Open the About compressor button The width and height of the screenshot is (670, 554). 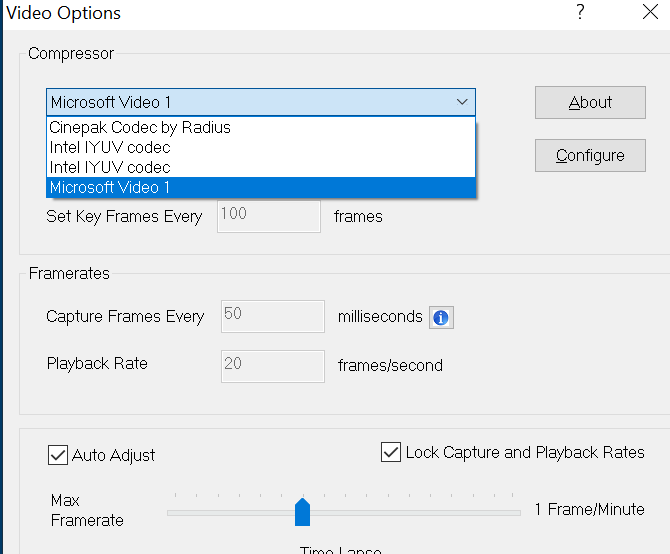(x=590, y=103)
